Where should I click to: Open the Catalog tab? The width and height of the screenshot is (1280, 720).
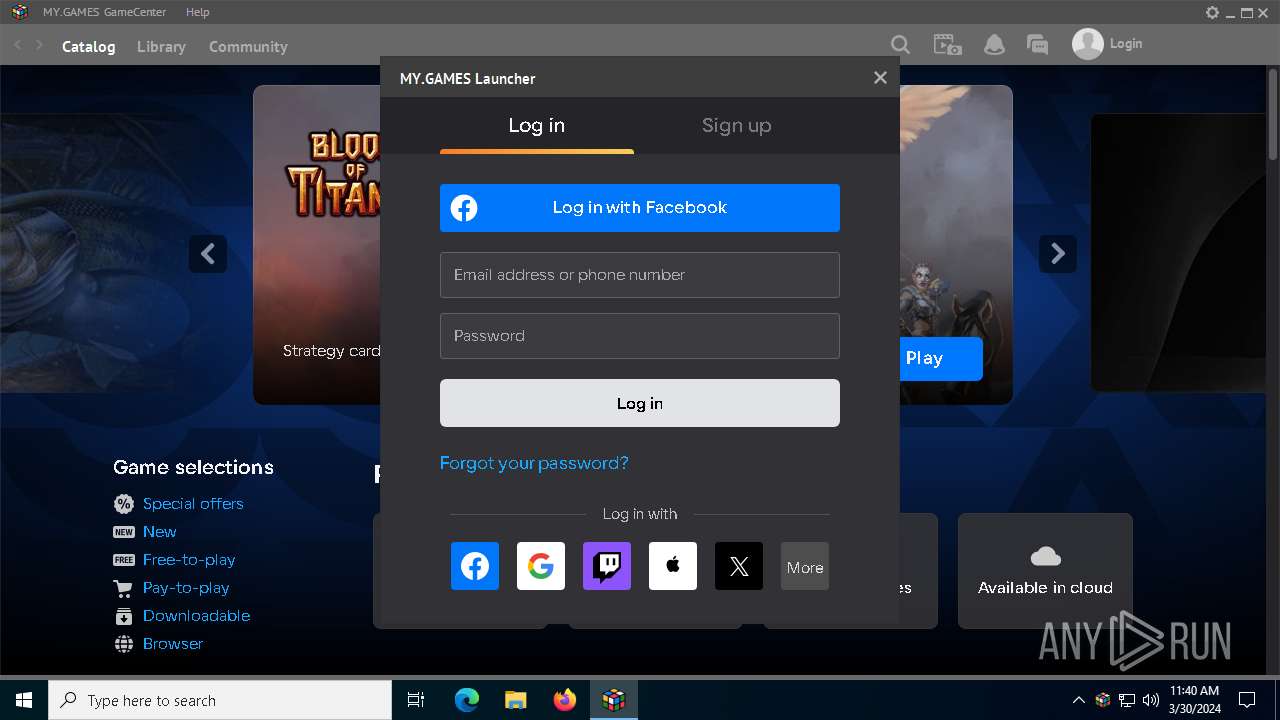(x=89, y=46)
